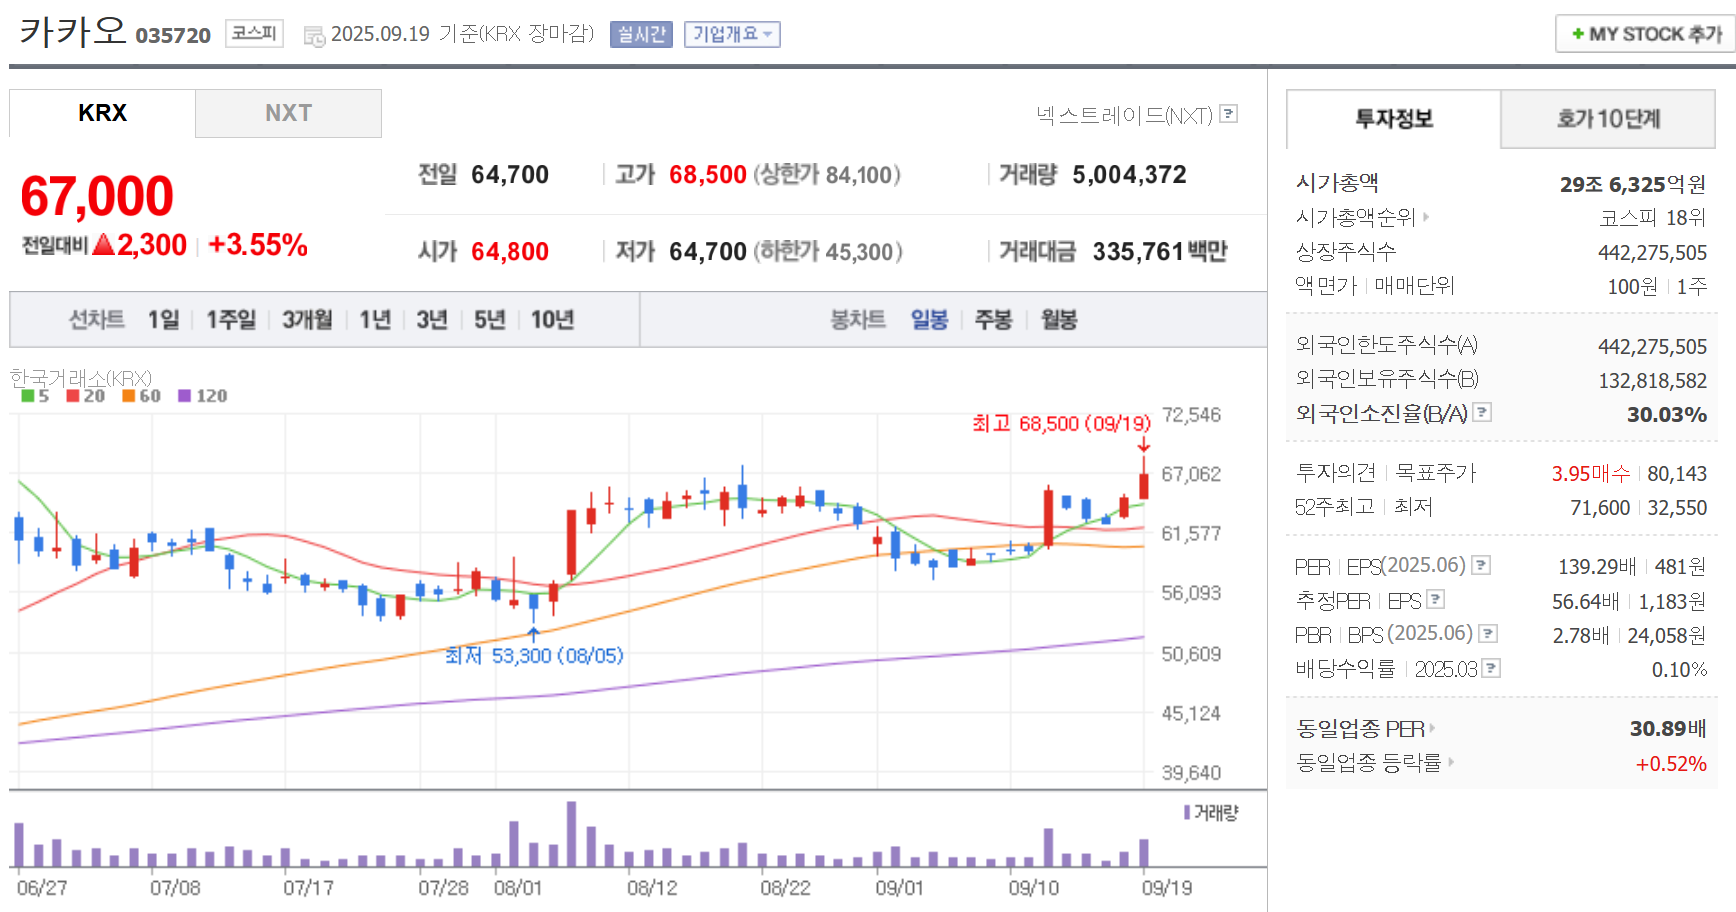Open the 투자의견 link
Viewport: 1736px width, 912px height.
[x=1335, y=472]
